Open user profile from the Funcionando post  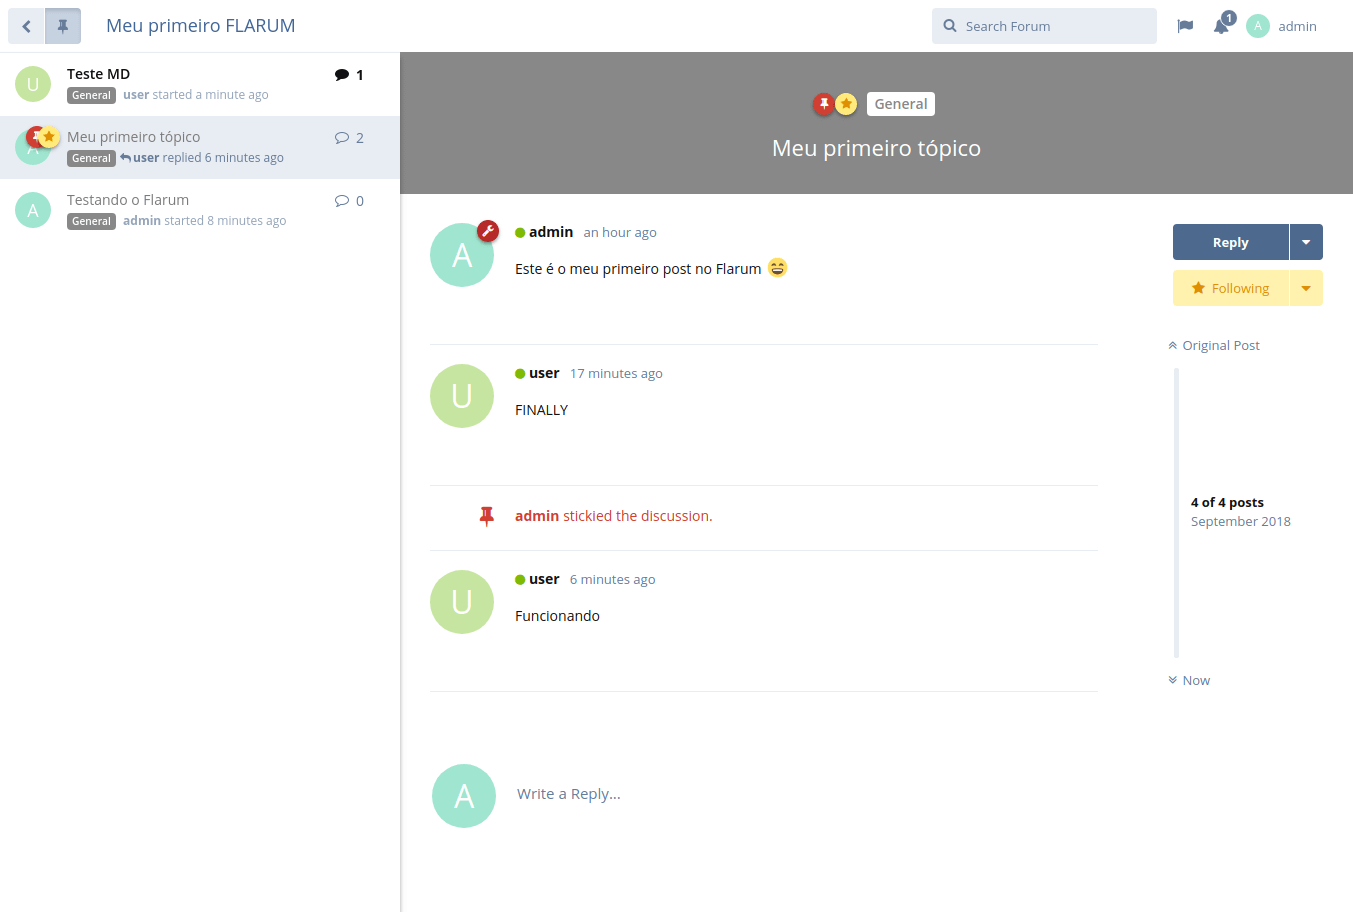544,579
